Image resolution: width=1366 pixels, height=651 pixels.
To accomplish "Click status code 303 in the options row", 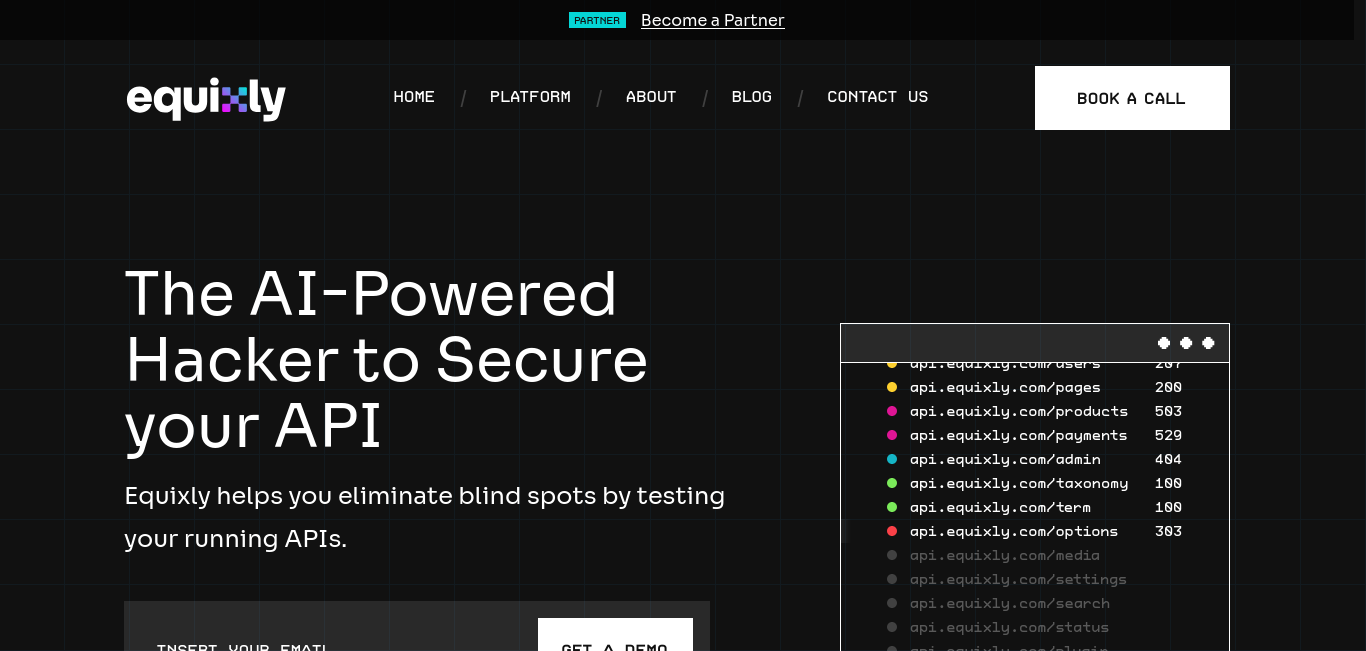I will (x=1168, y=531).
